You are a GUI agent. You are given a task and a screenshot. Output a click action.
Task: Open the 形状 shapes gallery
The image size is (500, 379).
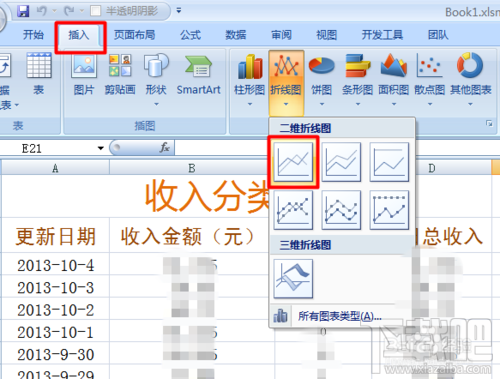click(x=156, y=79)
